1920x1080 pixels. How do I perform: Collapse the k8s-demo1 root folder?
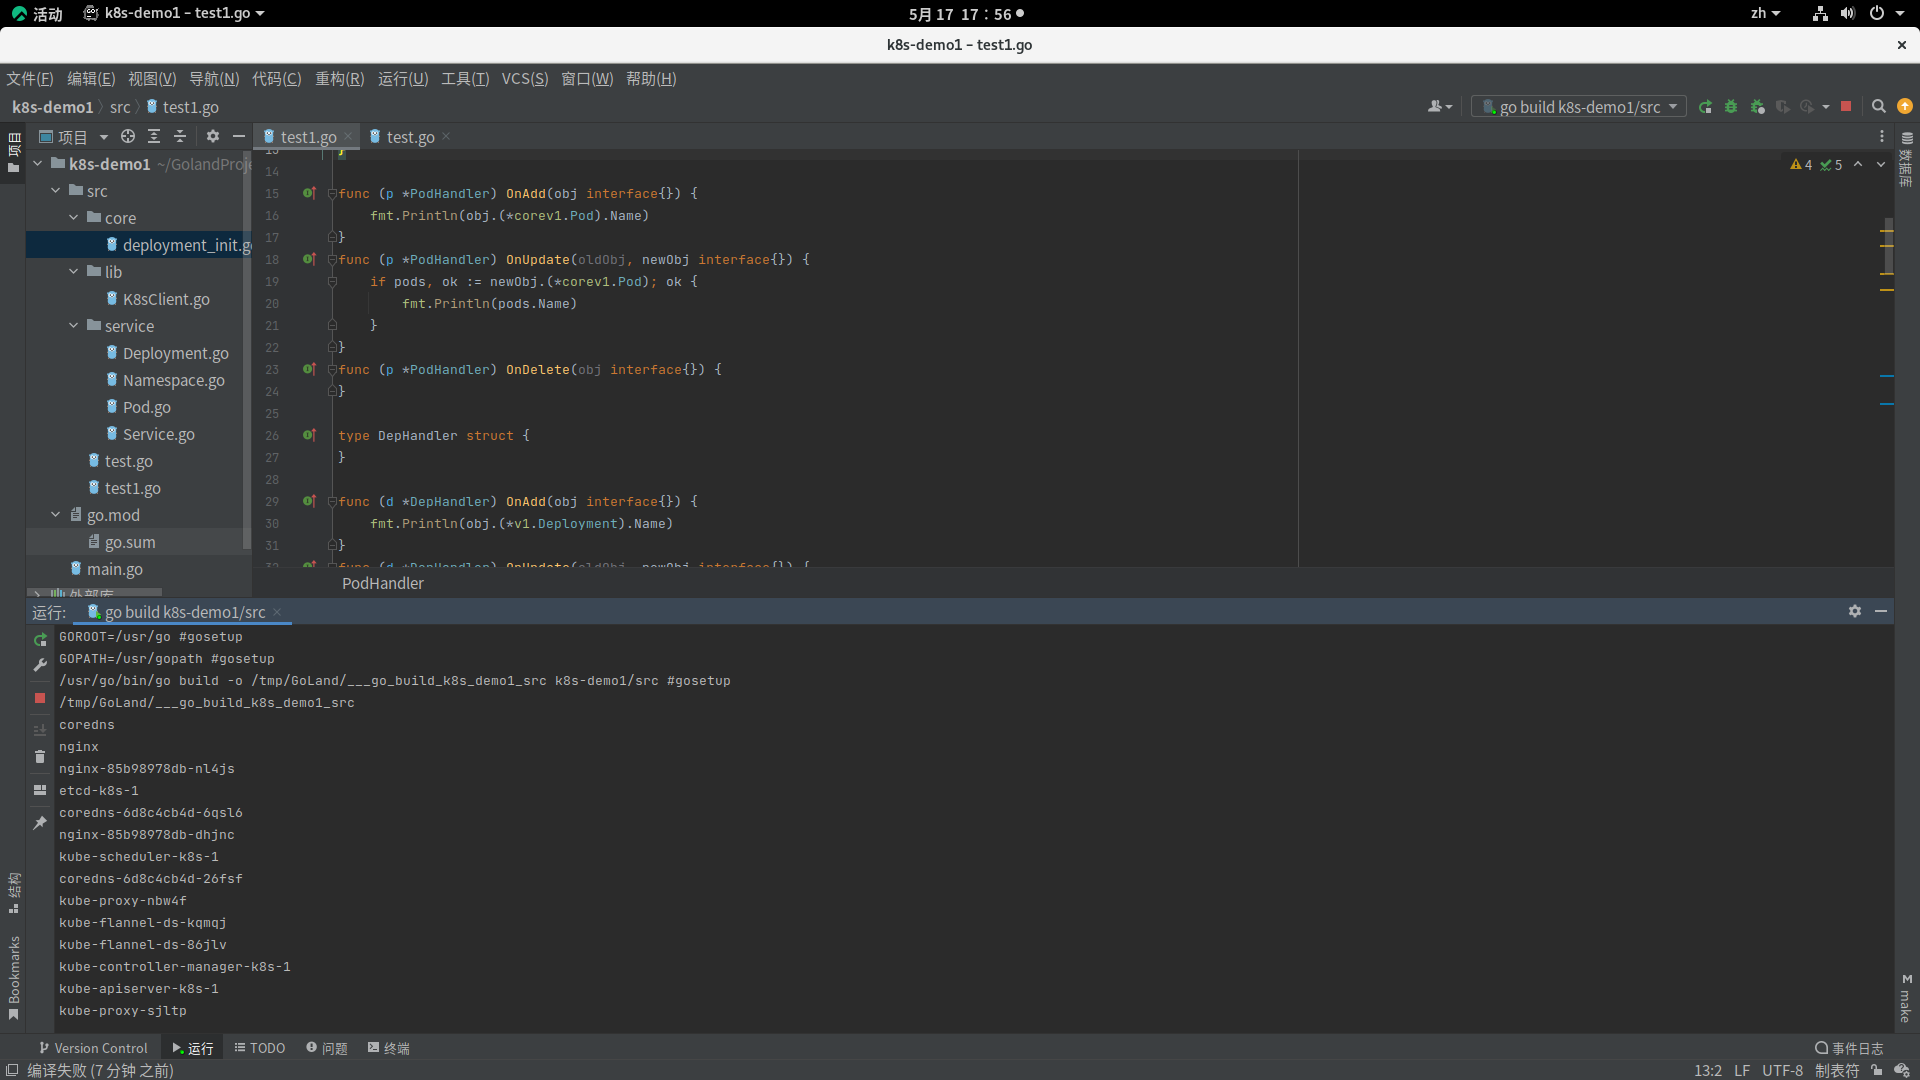point(37,163)
